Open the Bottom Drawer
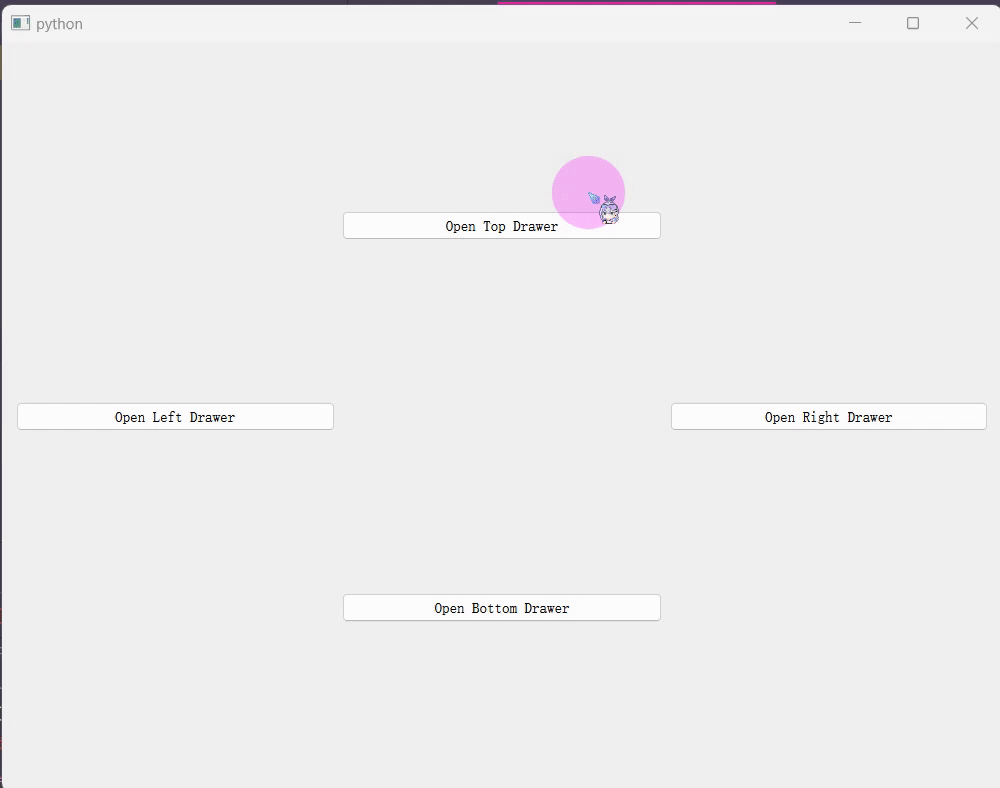The image size is (1000, 788). pos(501,608)
